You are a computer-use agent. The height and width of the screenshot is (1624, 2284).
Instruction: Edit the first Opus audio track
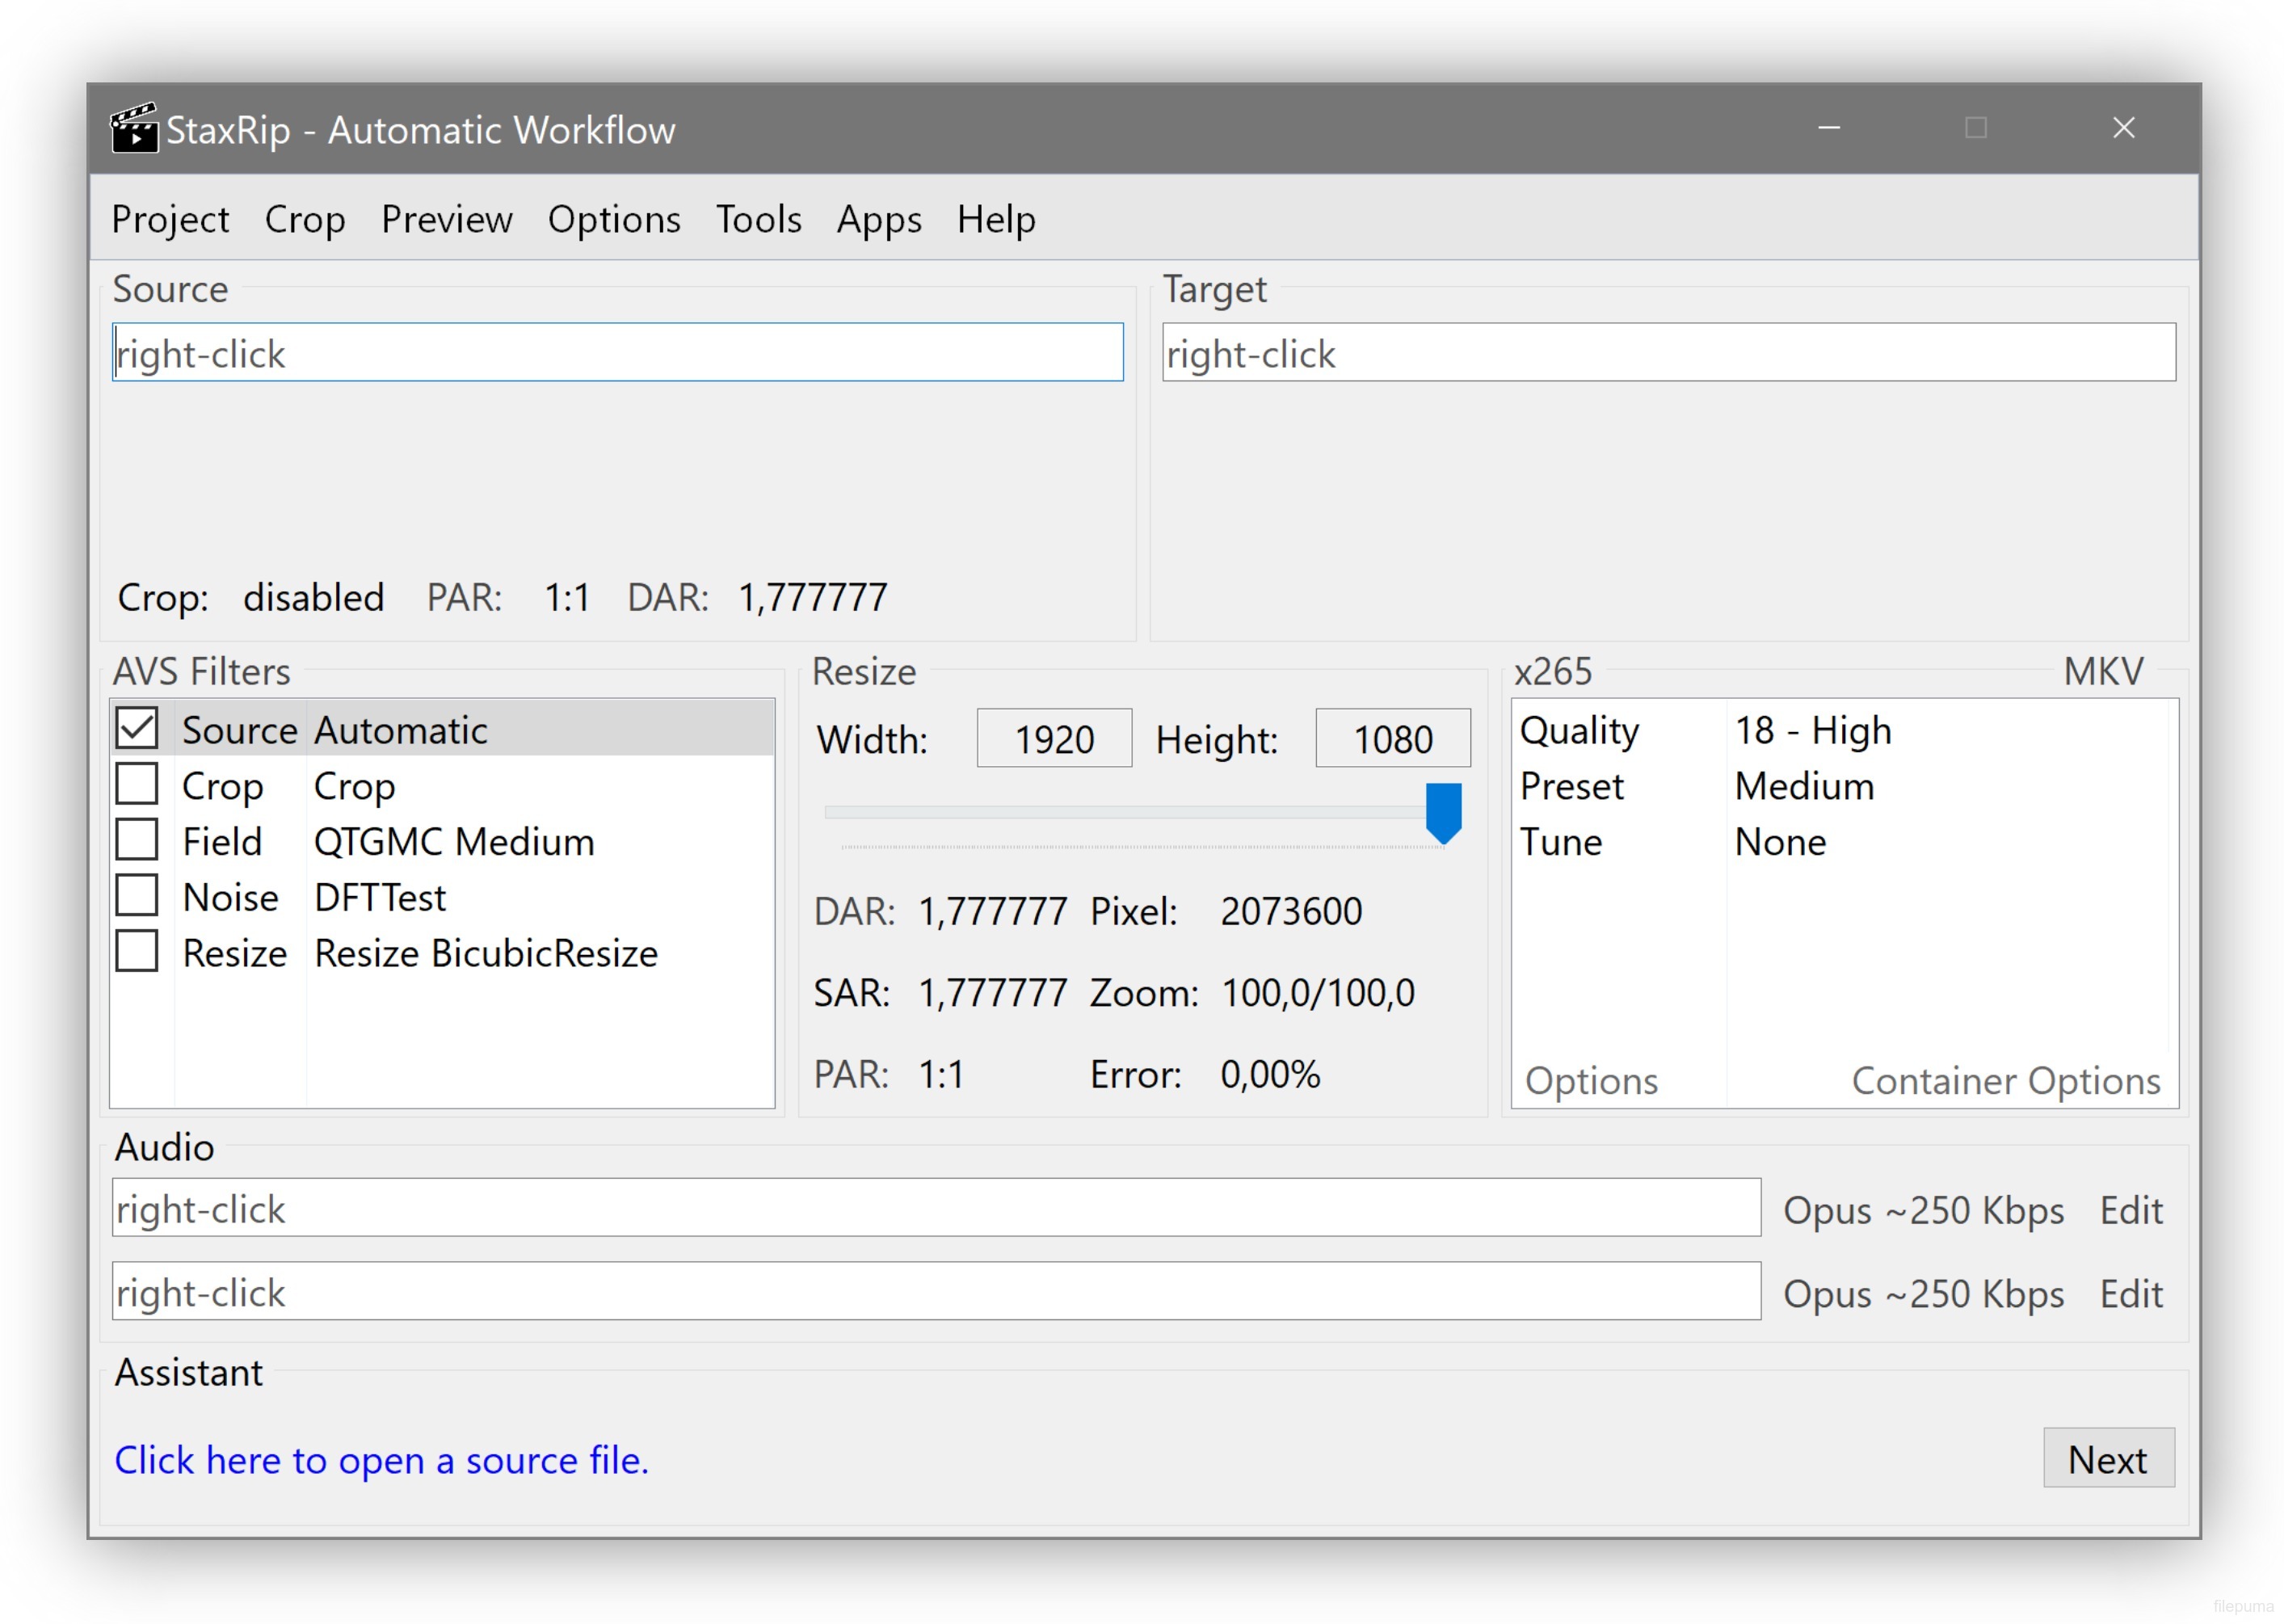[2131, 1209]
